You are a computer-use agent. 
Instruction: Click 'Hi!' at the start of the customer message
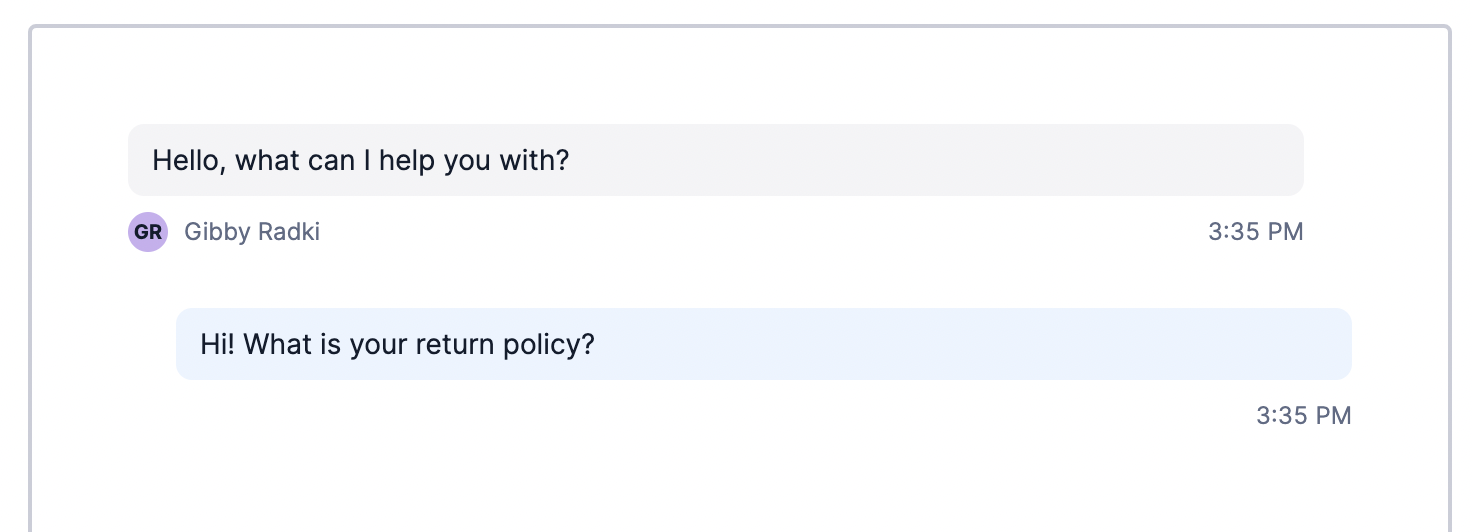click(x=217, y=344)
